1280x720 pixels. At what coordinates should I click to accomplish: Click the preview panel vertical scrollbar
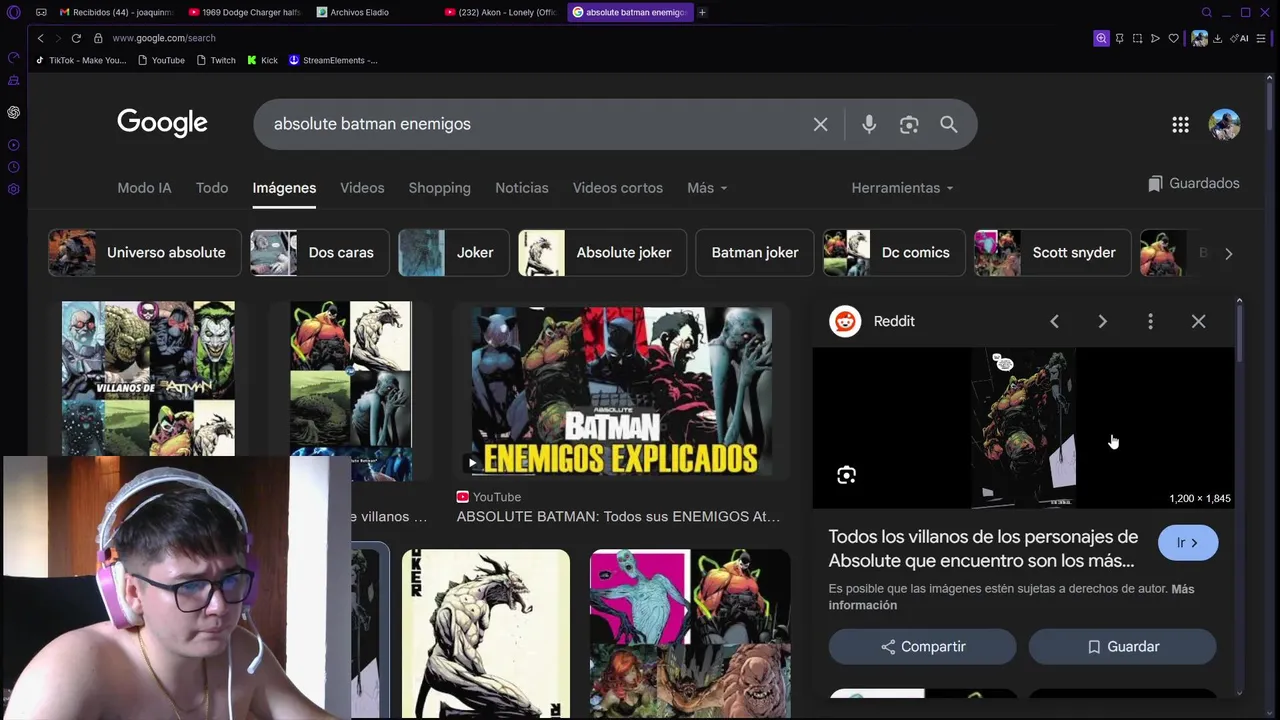click(1239, 334)
